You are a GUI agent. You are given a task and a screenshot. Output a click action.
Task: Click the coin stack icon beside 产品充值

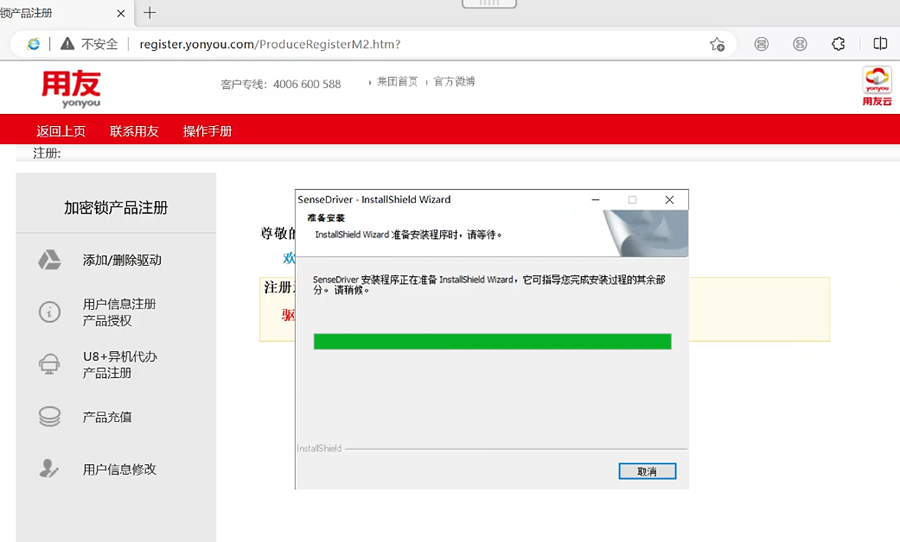pos(49,417)
